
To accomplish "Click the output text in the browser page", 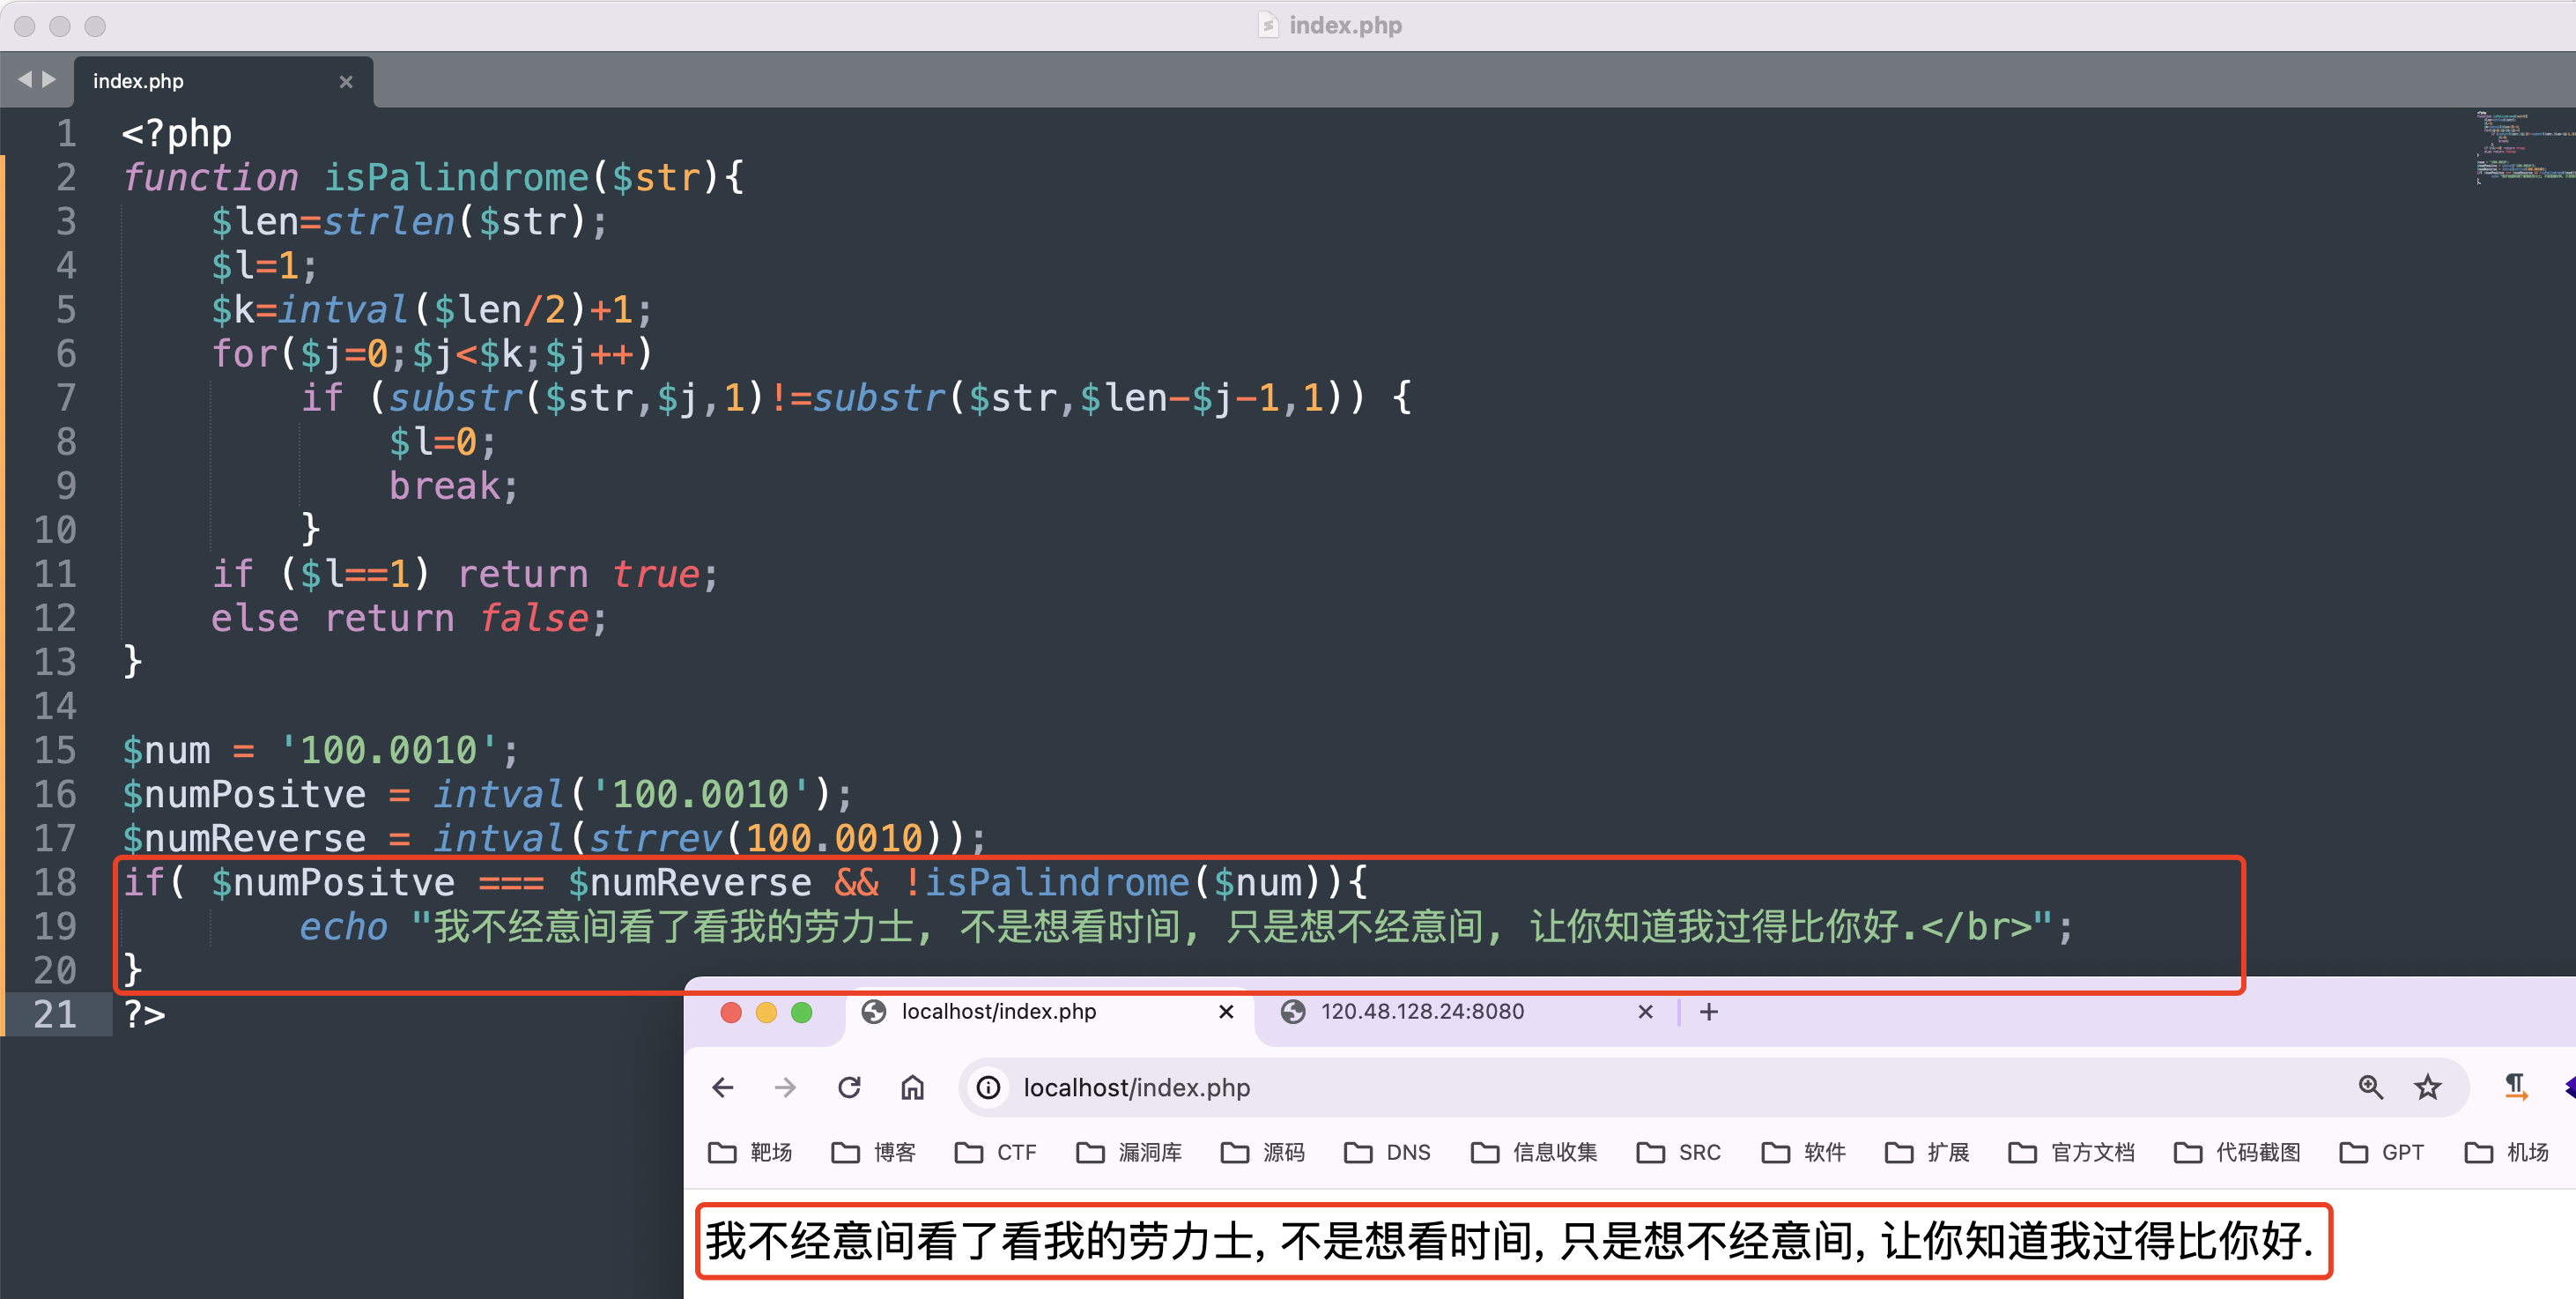I will [x=1509, y=1240].
